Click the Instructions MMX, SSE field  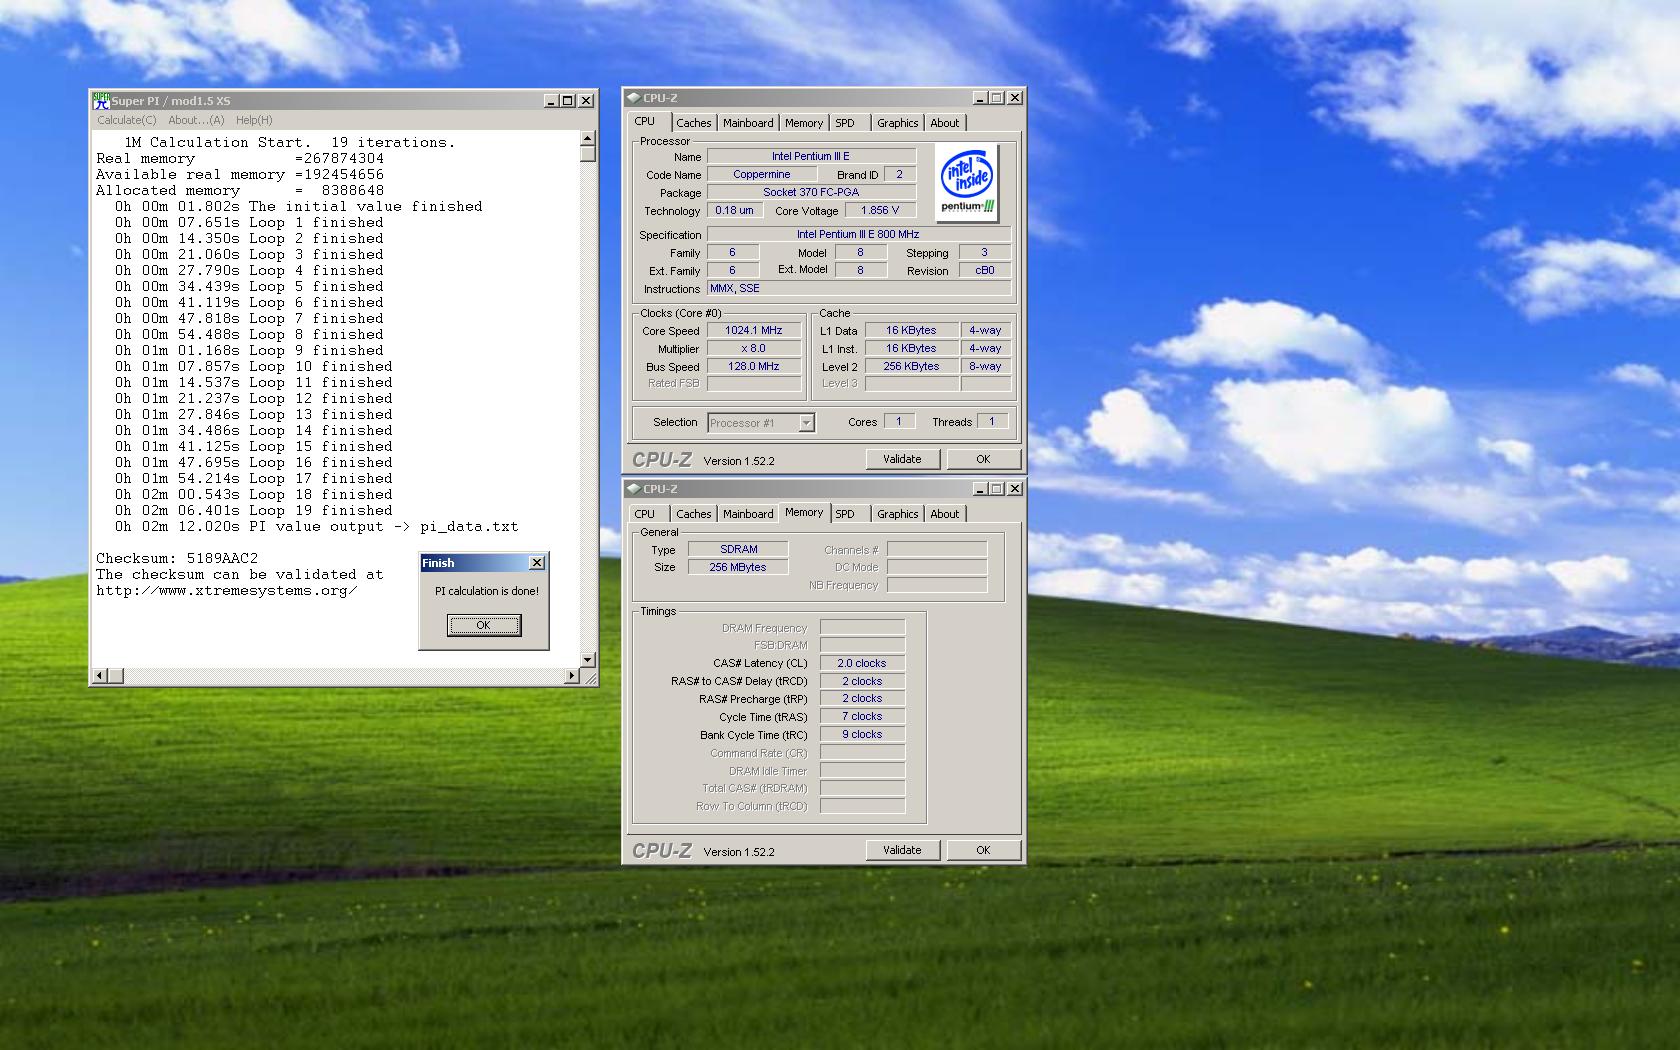(858, 288)
